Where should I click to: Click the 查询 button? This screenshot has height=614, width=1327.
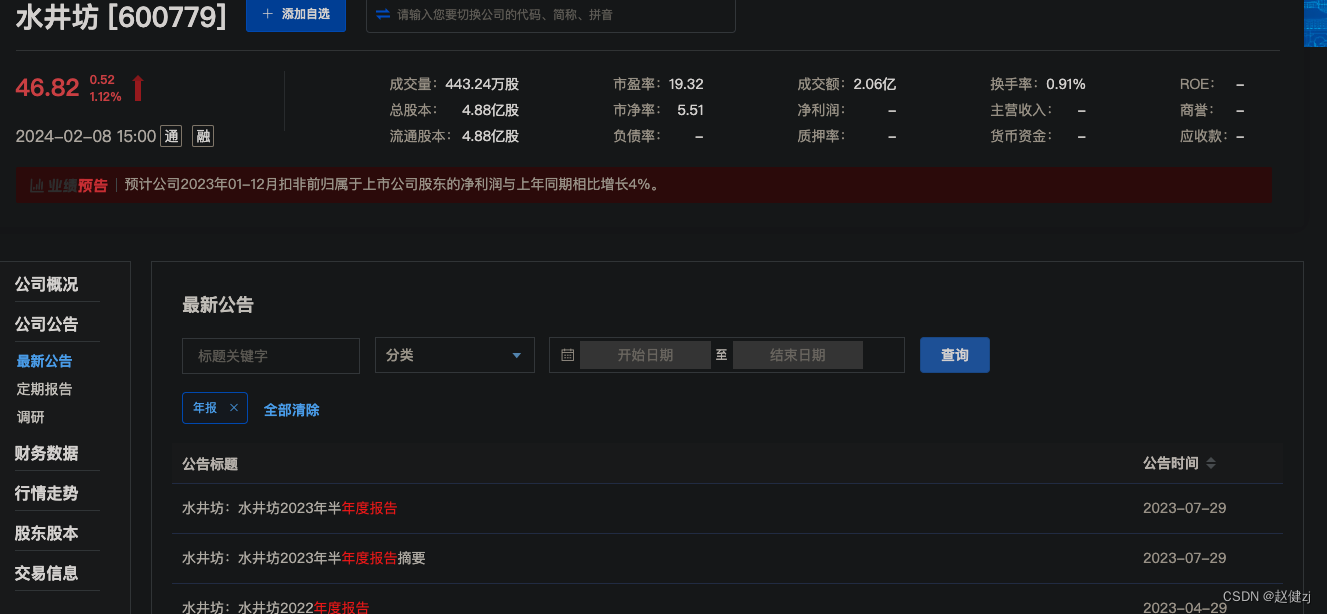tap(955, 355)
